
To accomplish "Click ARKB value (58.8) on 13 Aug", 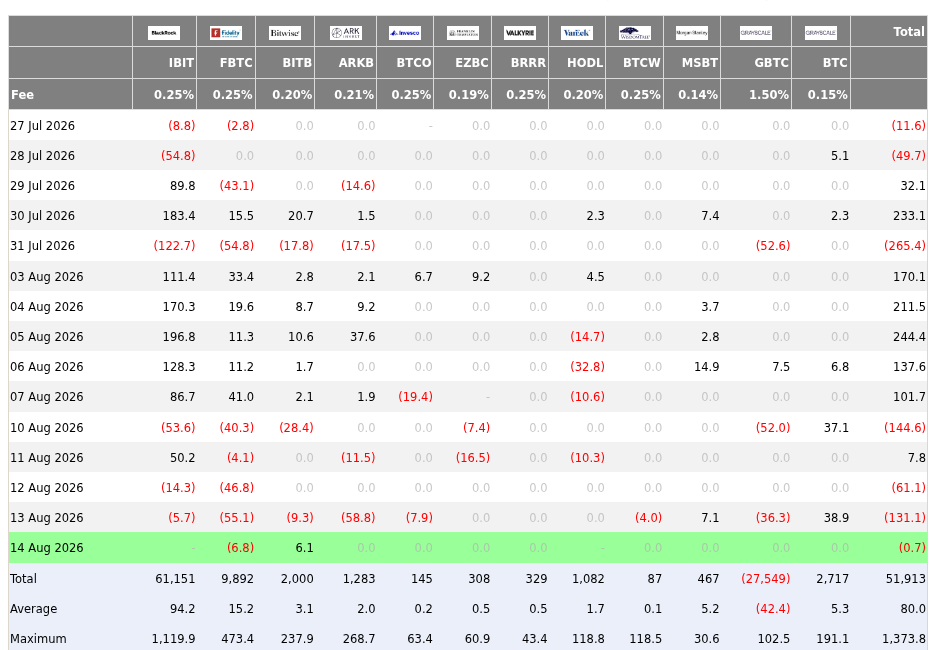I will [x=358, y=518].
